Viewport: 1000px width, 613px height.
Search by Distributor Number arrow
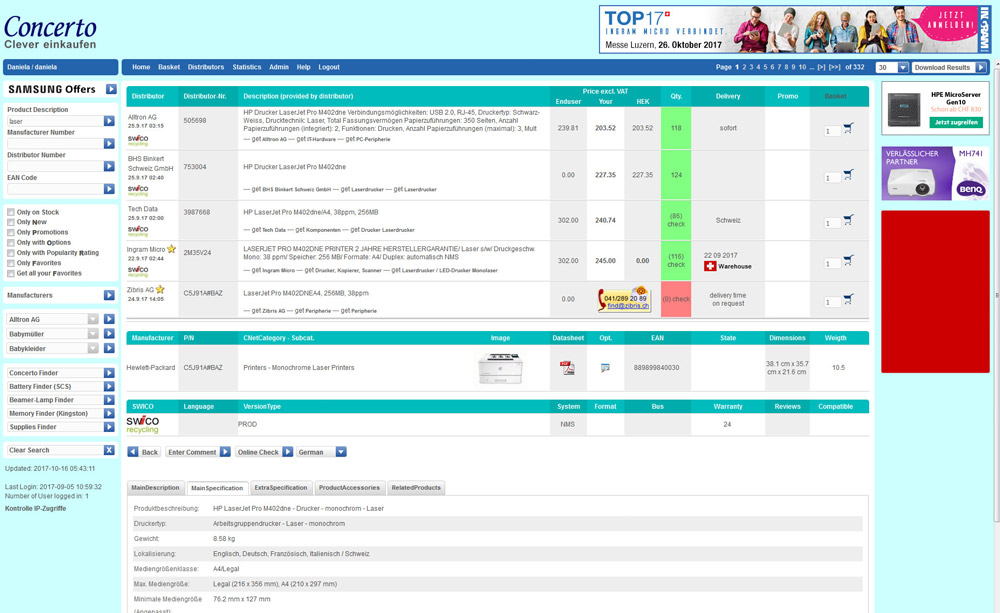coord(109,166)
